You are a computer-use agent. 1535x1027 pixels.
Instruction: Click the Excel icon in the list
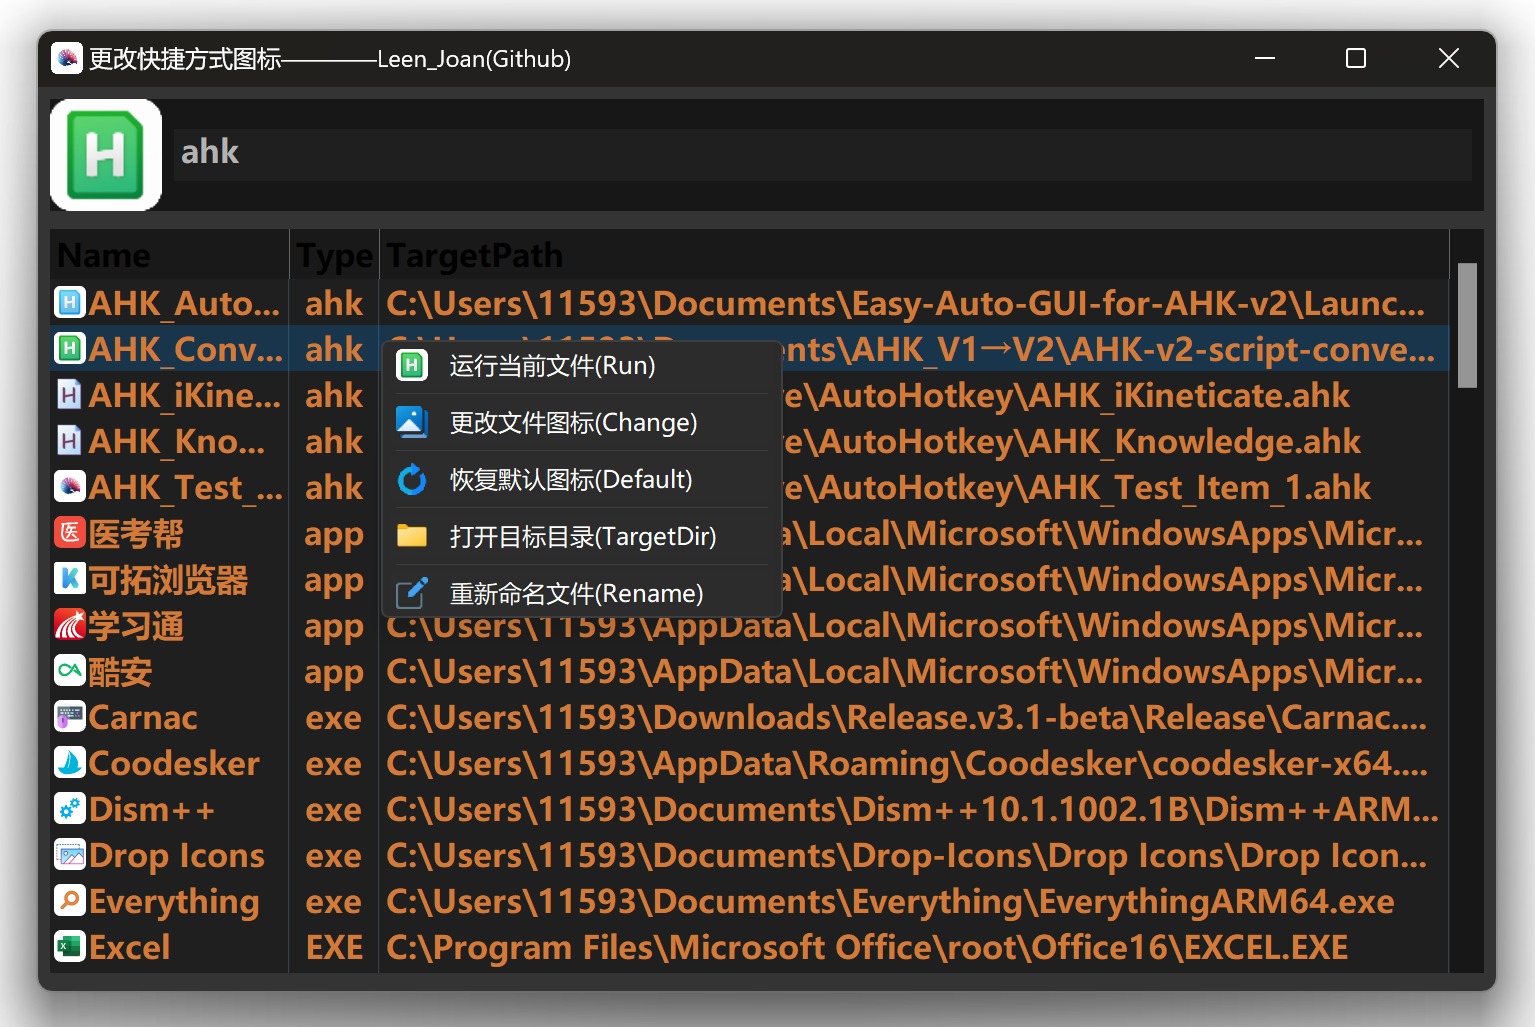(69, 947)
